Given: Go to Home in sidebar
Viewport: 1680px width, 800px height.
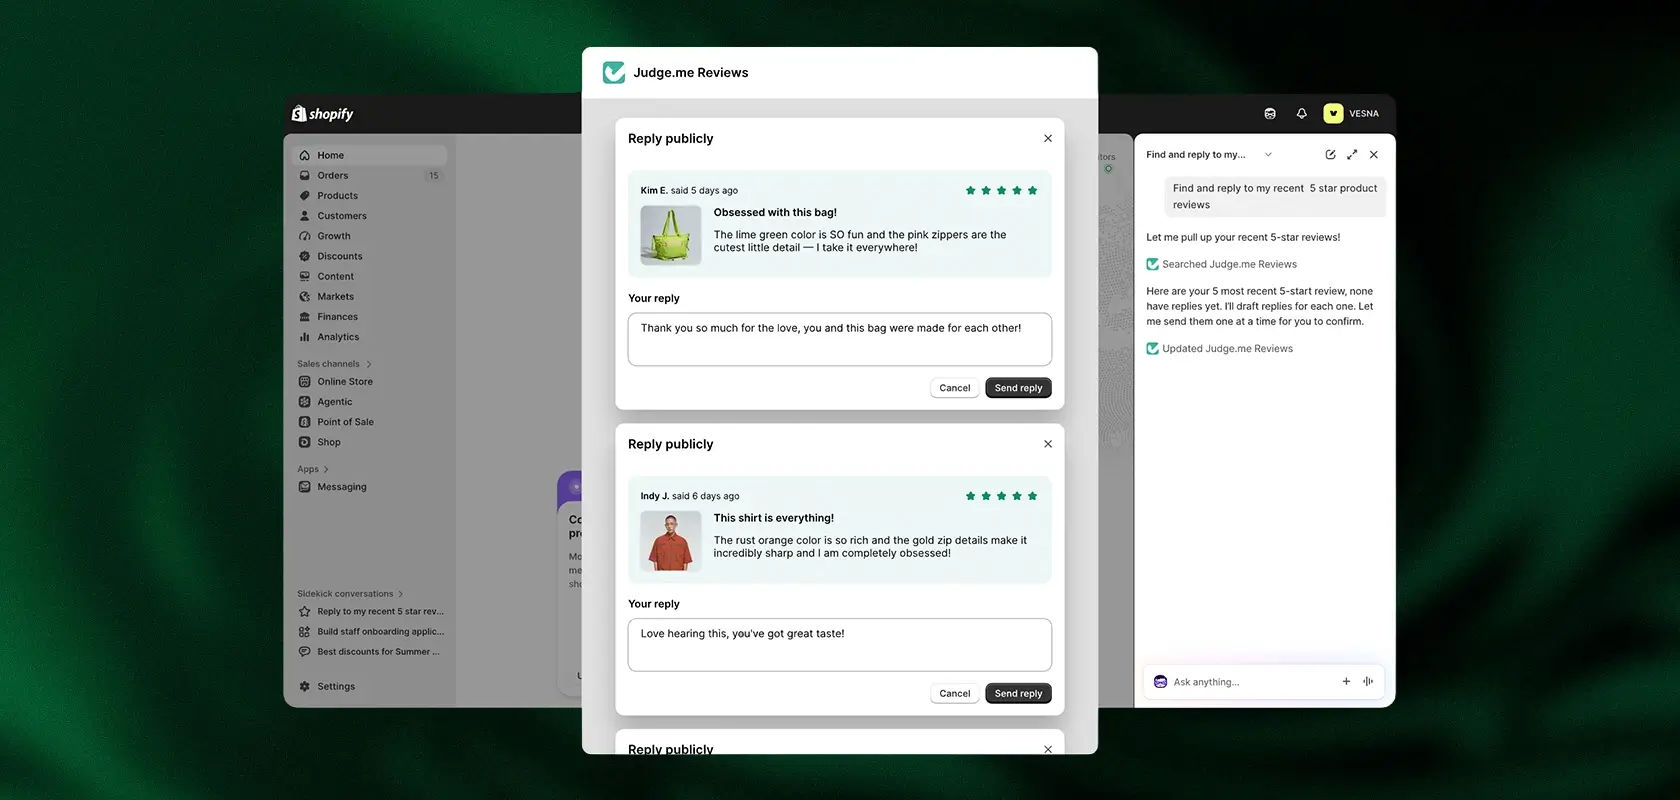Looking at the screenshot, I should (x=369, y=155).
